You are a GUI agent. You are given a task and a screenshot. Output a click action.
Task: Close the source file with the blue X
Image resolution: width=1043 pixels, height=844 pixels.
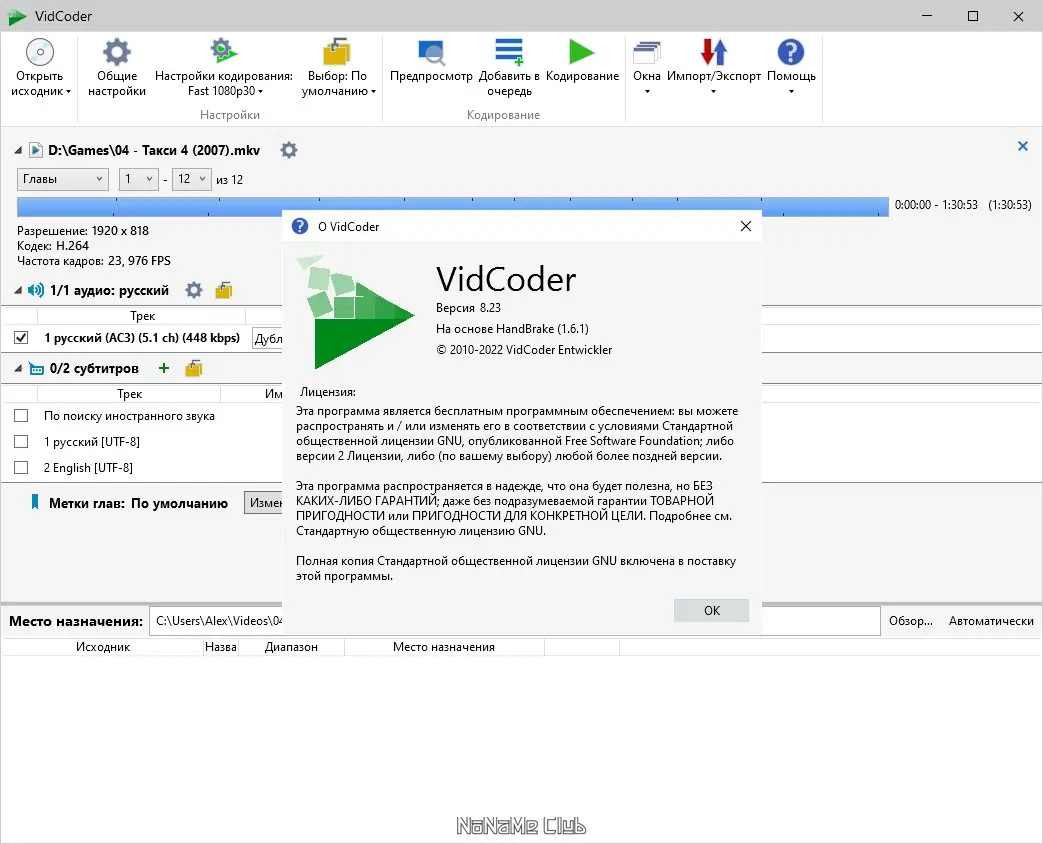[1023, 146]
